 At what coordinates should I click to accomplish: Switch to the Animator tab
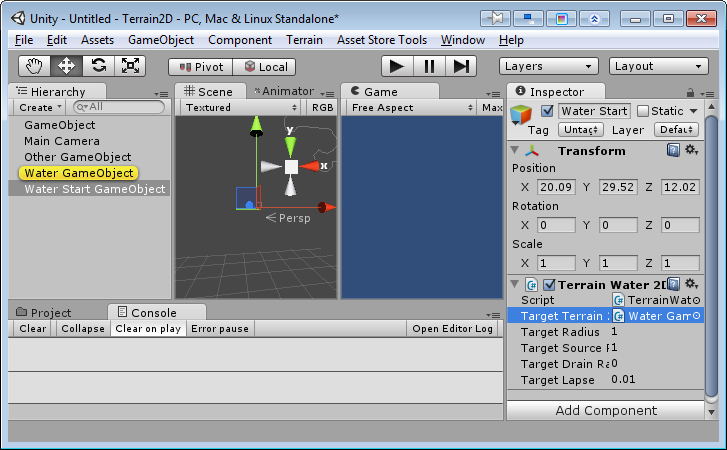[x=285, y=91]
